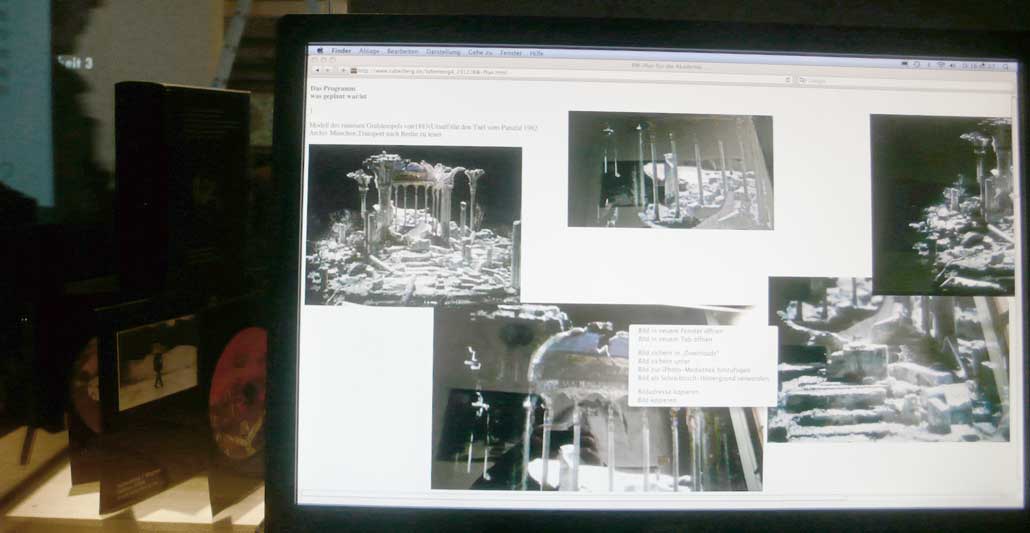
Task: Open the Hilfe menu
Action: click(x=537, y=52)
